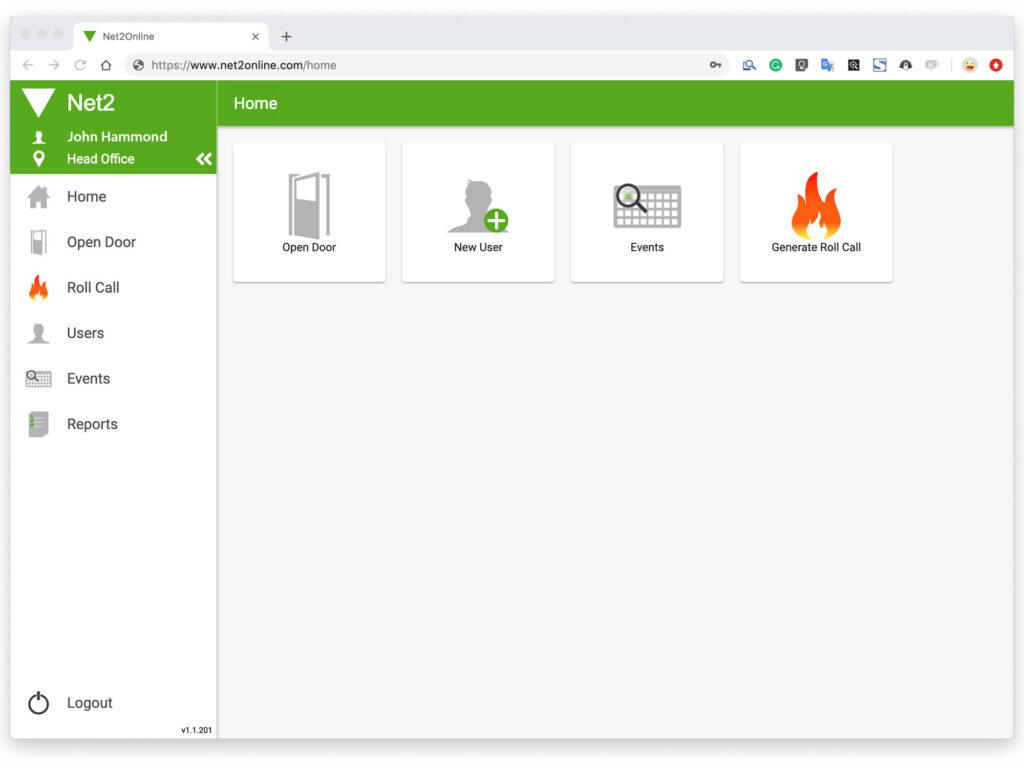Click the user icon beside John Hammond
The image size is (1024, 768).
(39, 136)
